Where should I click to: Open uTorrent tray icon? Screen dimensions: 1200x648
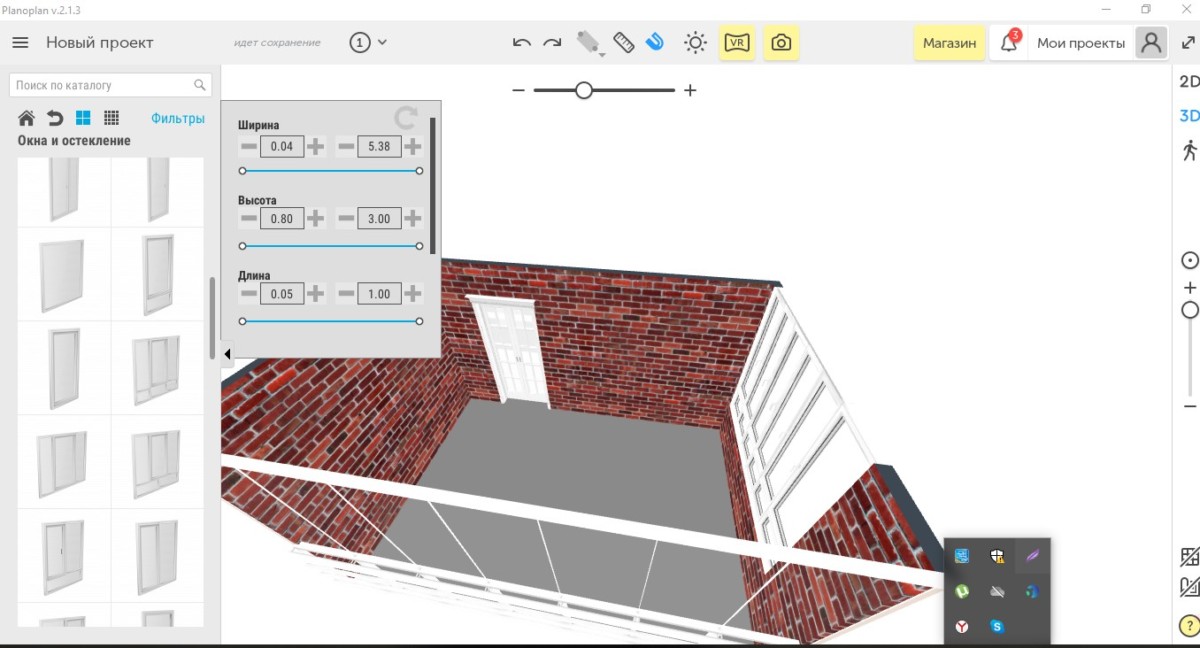coord(962,591)
